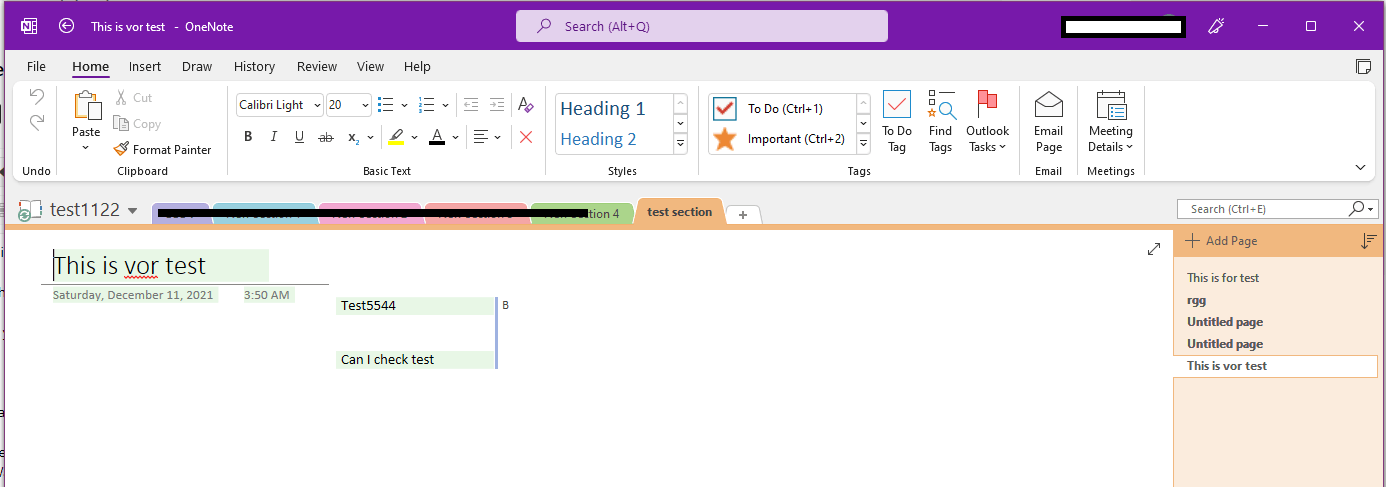Expand numbering styles dropdown arrow
1386x487 pixels.
[x=445, y=104]
